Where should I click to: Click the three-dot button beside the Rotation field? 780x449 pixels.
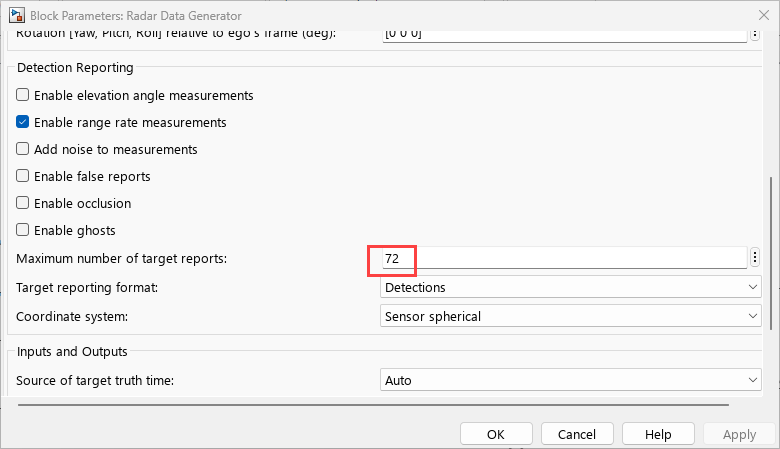click(x=757, y=34)
